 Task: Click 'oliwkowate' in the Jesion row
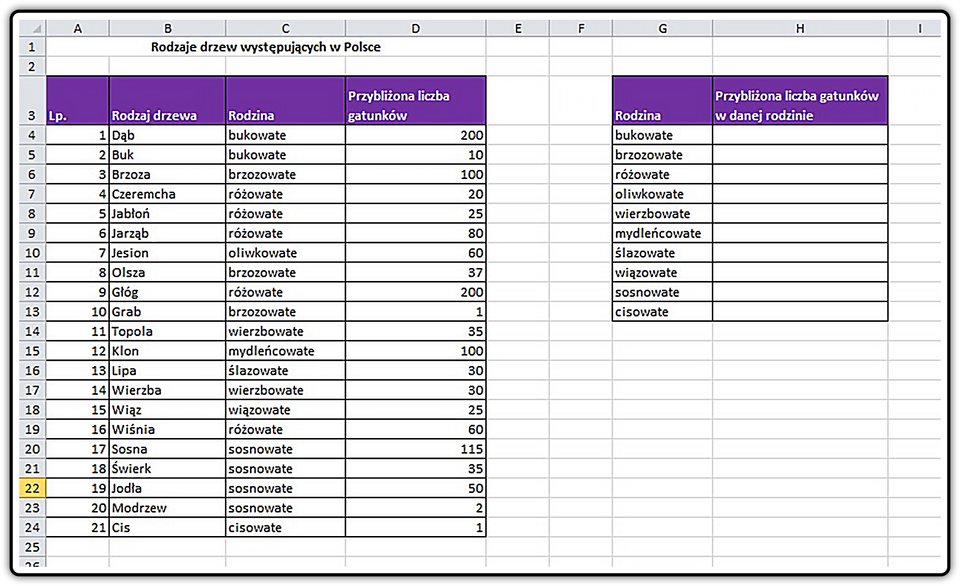pyautogui.click(x=285, y=253)
